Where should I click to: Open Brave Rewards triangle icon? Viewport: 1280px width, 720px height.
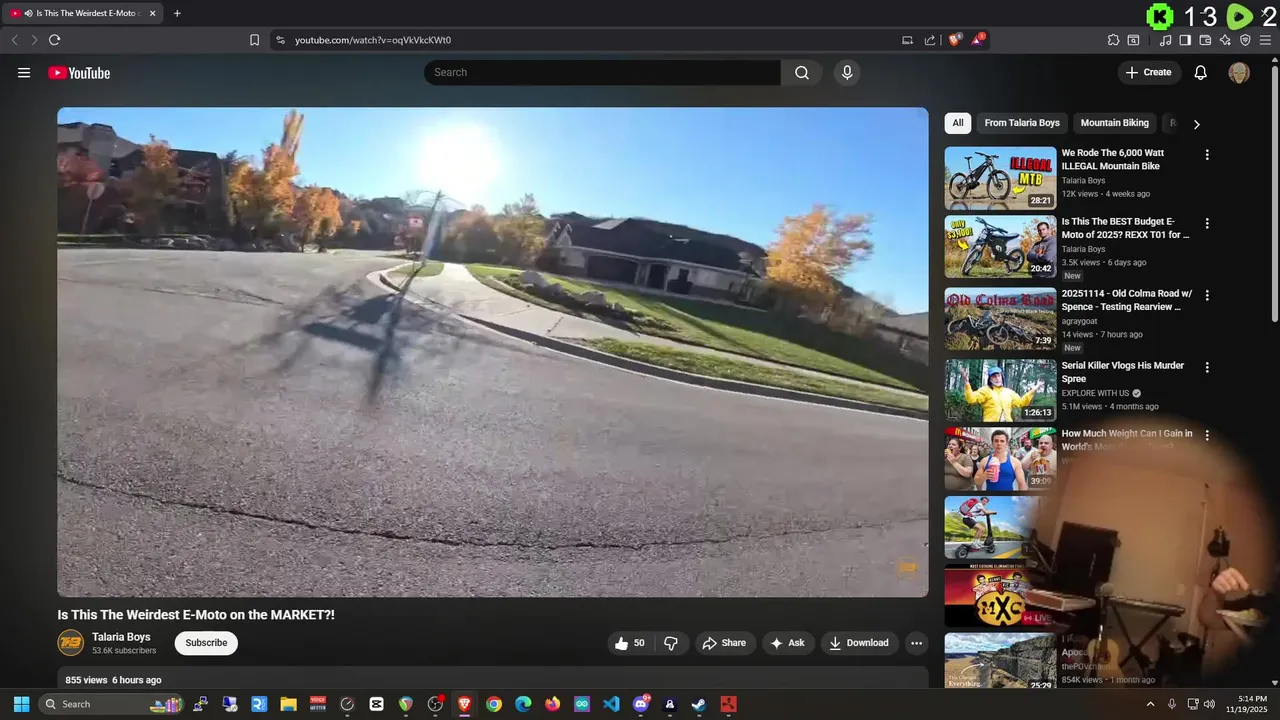point(978,39)
